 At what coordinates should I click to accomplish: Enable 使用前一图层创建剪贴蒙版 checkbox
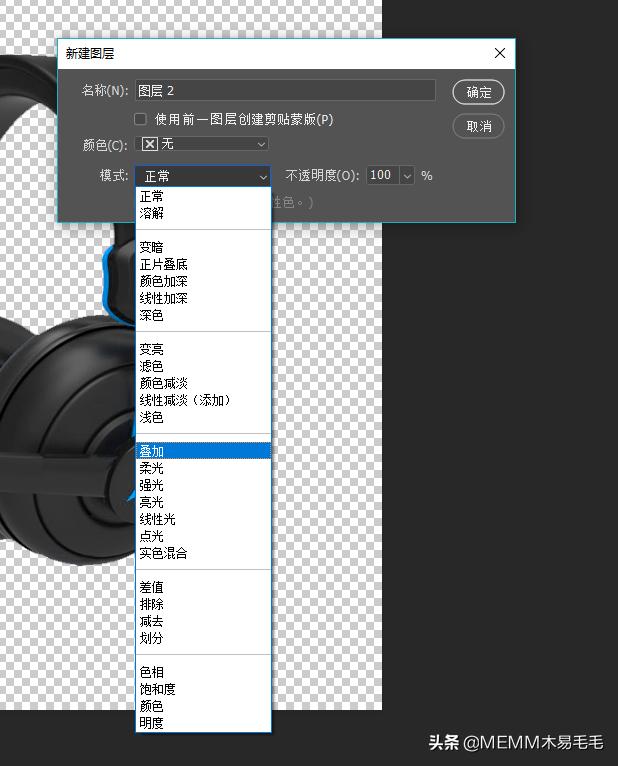point(140,119)
